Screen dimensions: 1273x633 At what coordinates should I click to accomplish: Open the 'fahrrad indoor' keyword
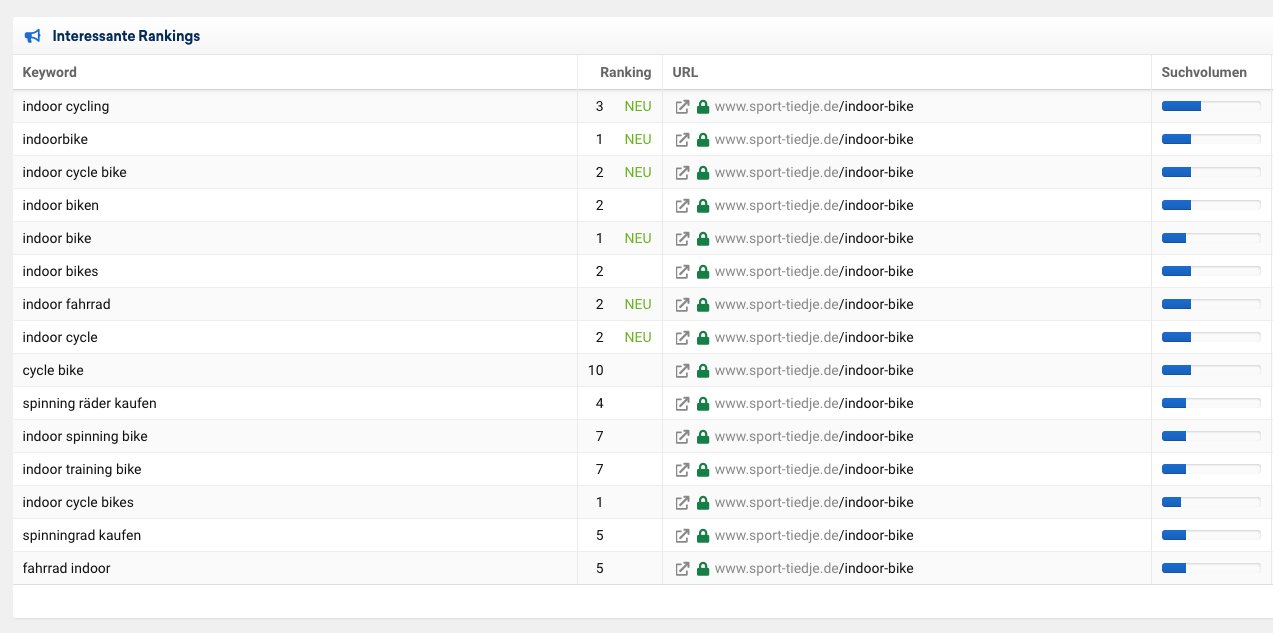coord(67,568)
